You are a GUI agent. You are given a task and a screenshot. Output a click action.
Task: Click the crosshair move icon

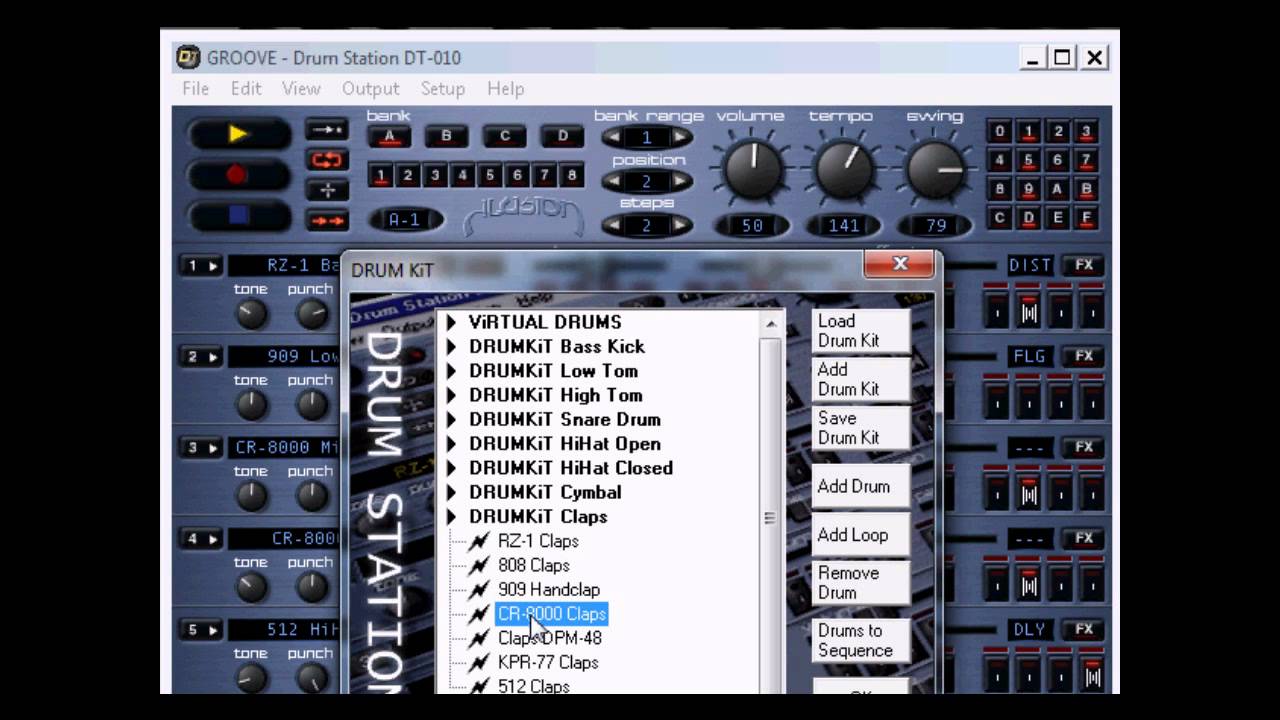pyautogui.click(x=327, y=190)
